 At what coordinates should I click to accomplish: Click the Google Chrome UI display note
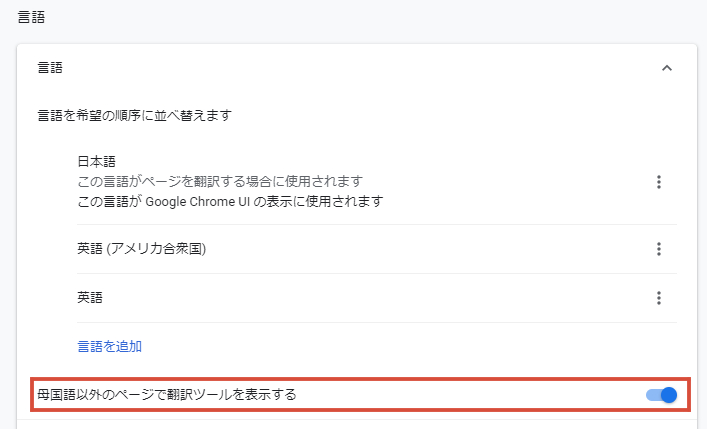230,201
